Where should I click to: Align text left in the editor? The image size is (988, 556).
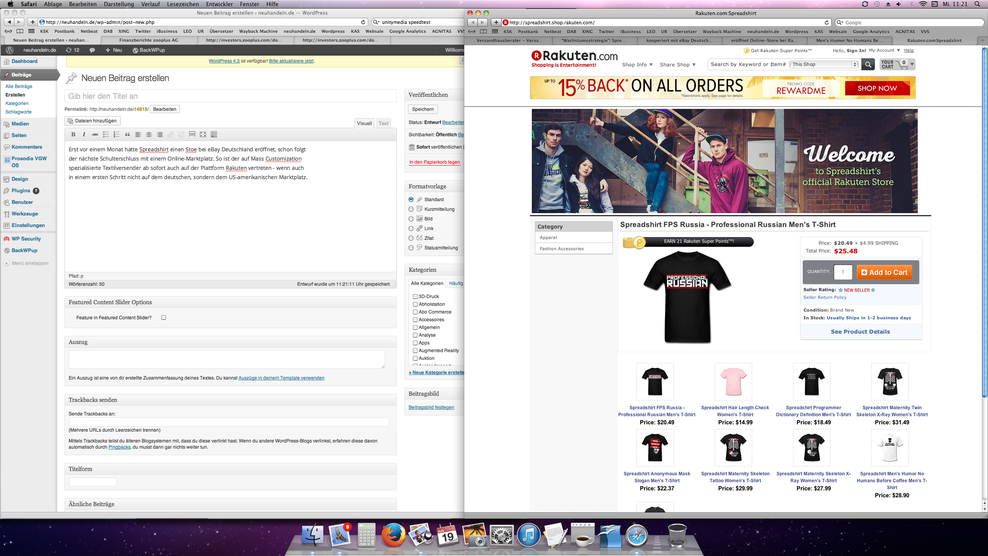coord(138,134)
